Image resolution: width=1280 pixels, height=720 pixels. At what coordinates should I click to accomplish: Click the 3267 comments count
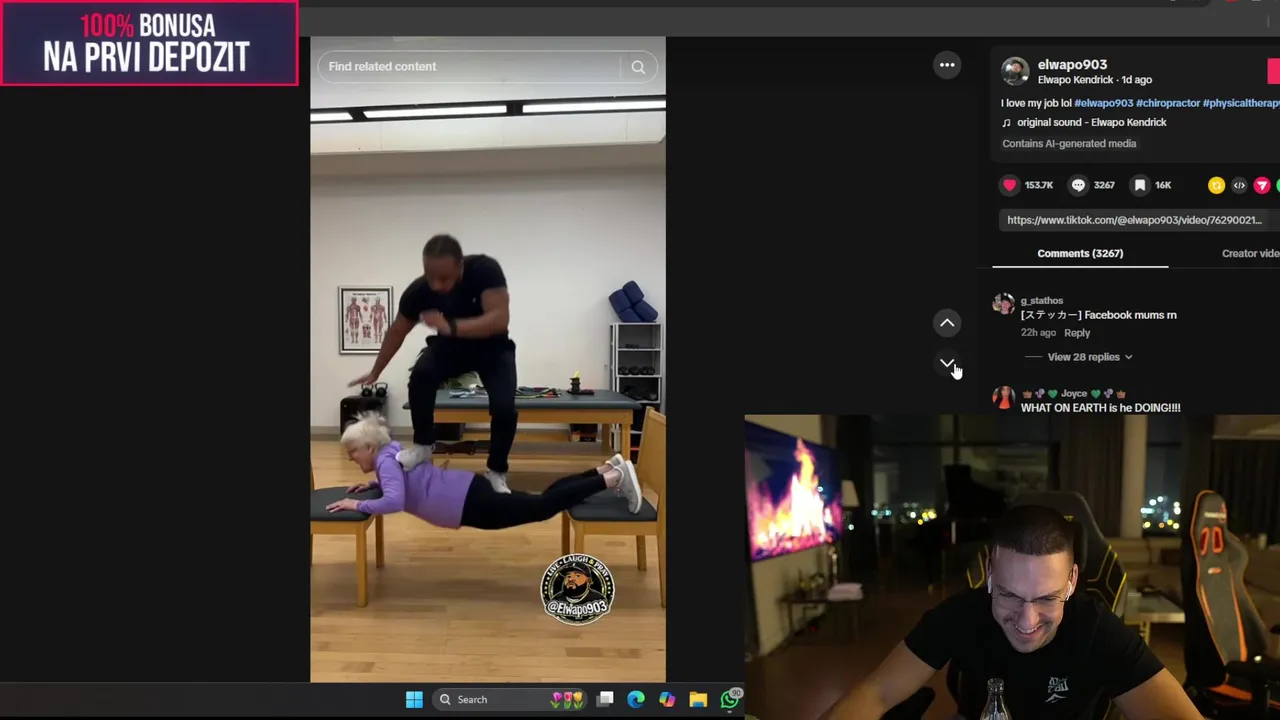(x=1104, y=185)
